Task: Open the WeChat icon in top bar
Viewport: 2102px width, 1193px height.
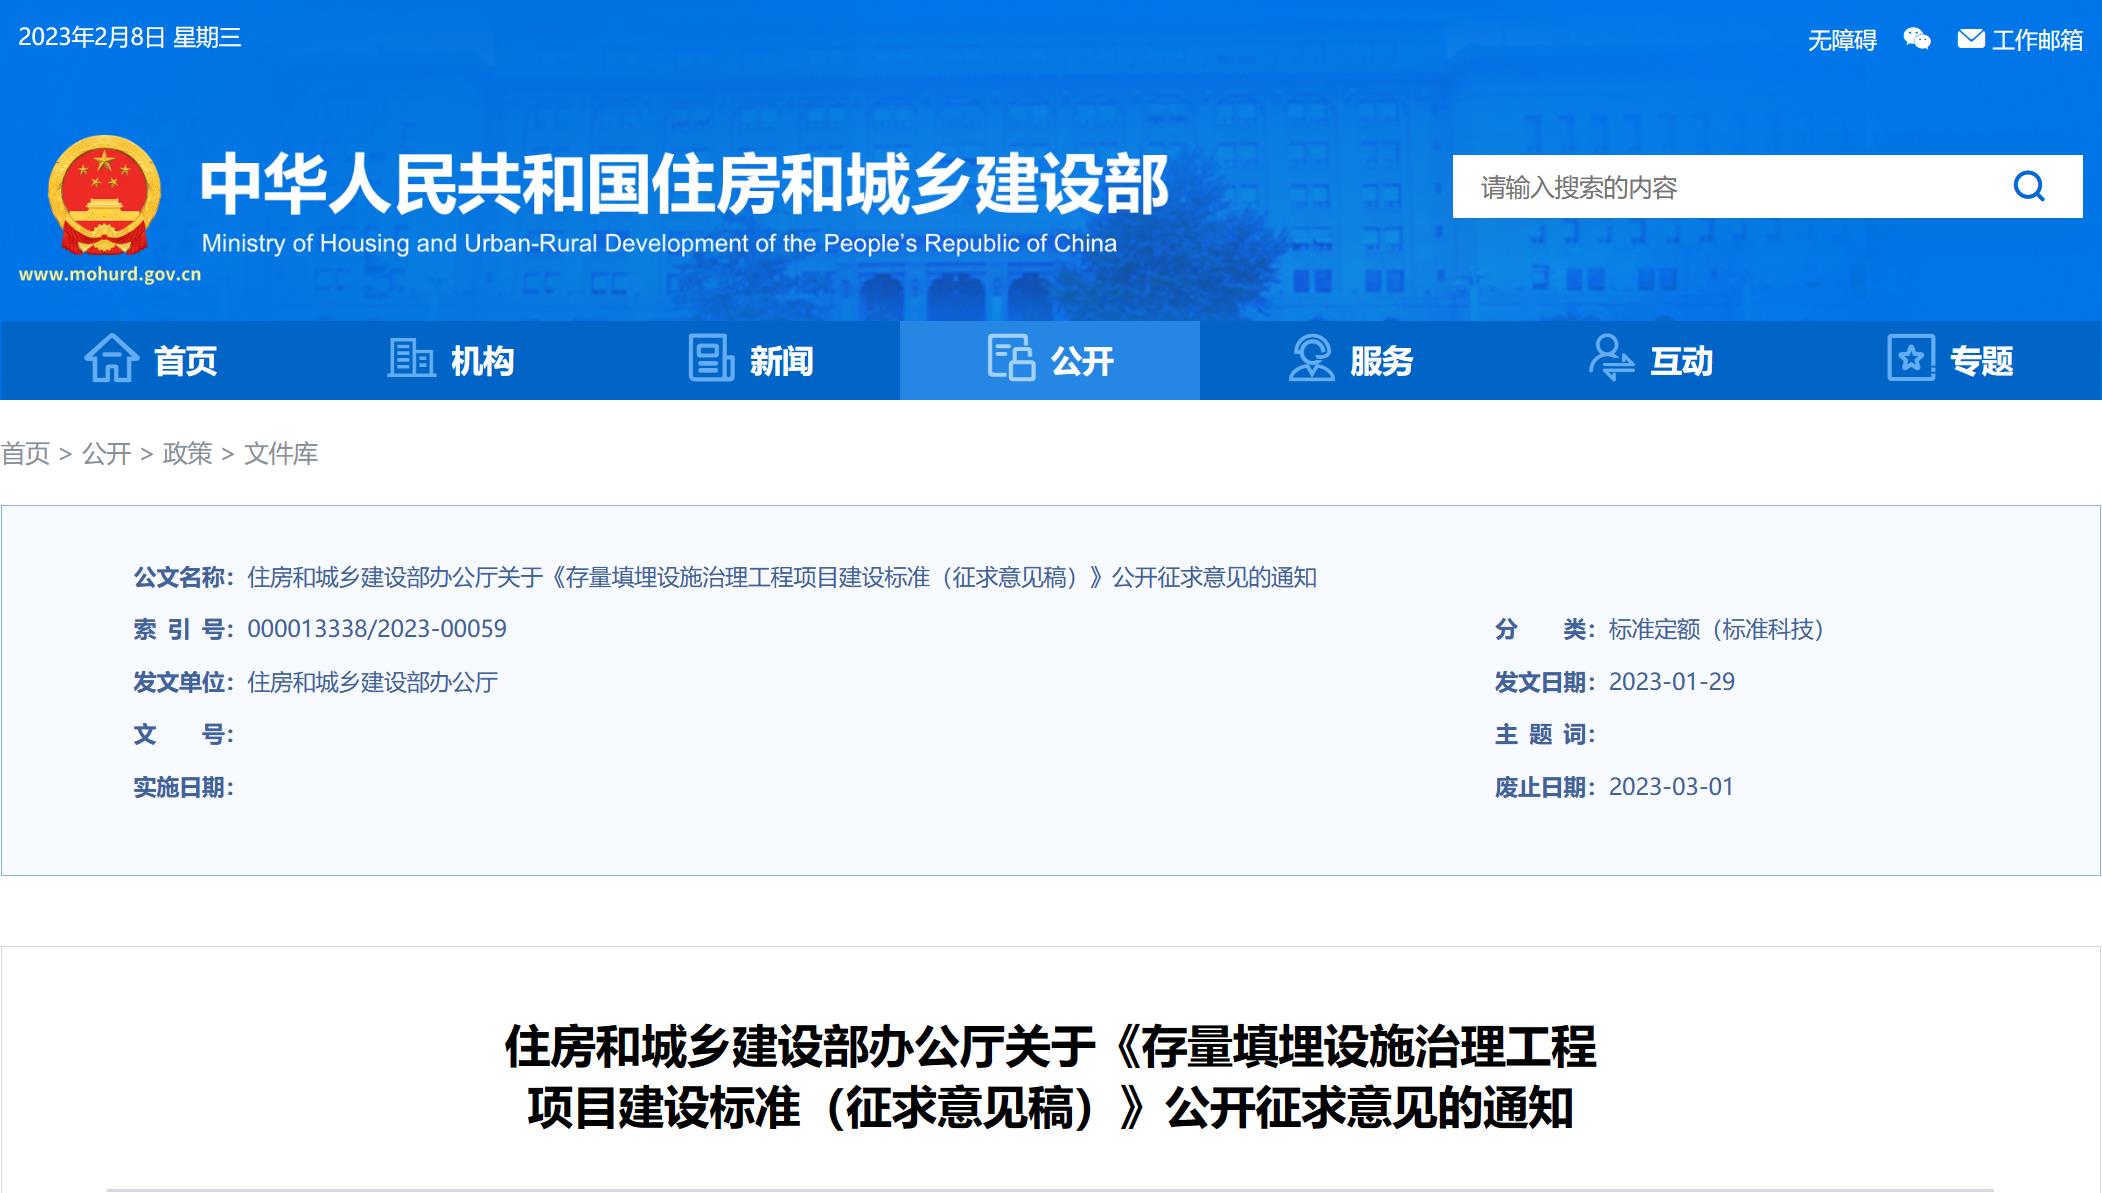Action: pyautogui.click(x=1917, y=39)
